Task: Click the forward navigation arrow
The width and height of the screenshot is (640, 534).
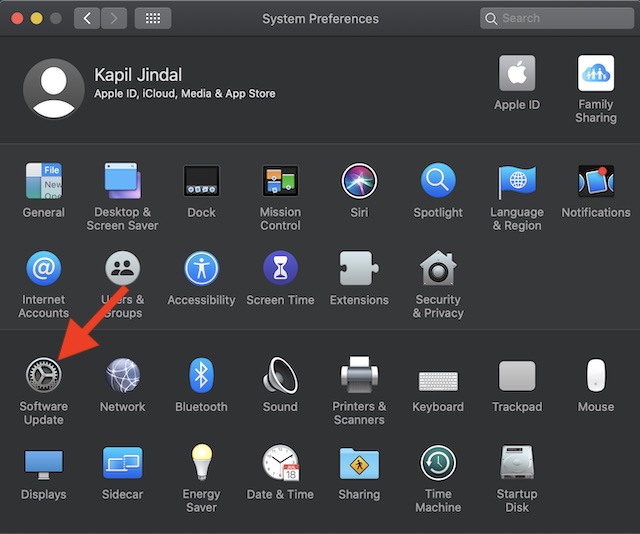Action: click(114, 18)
